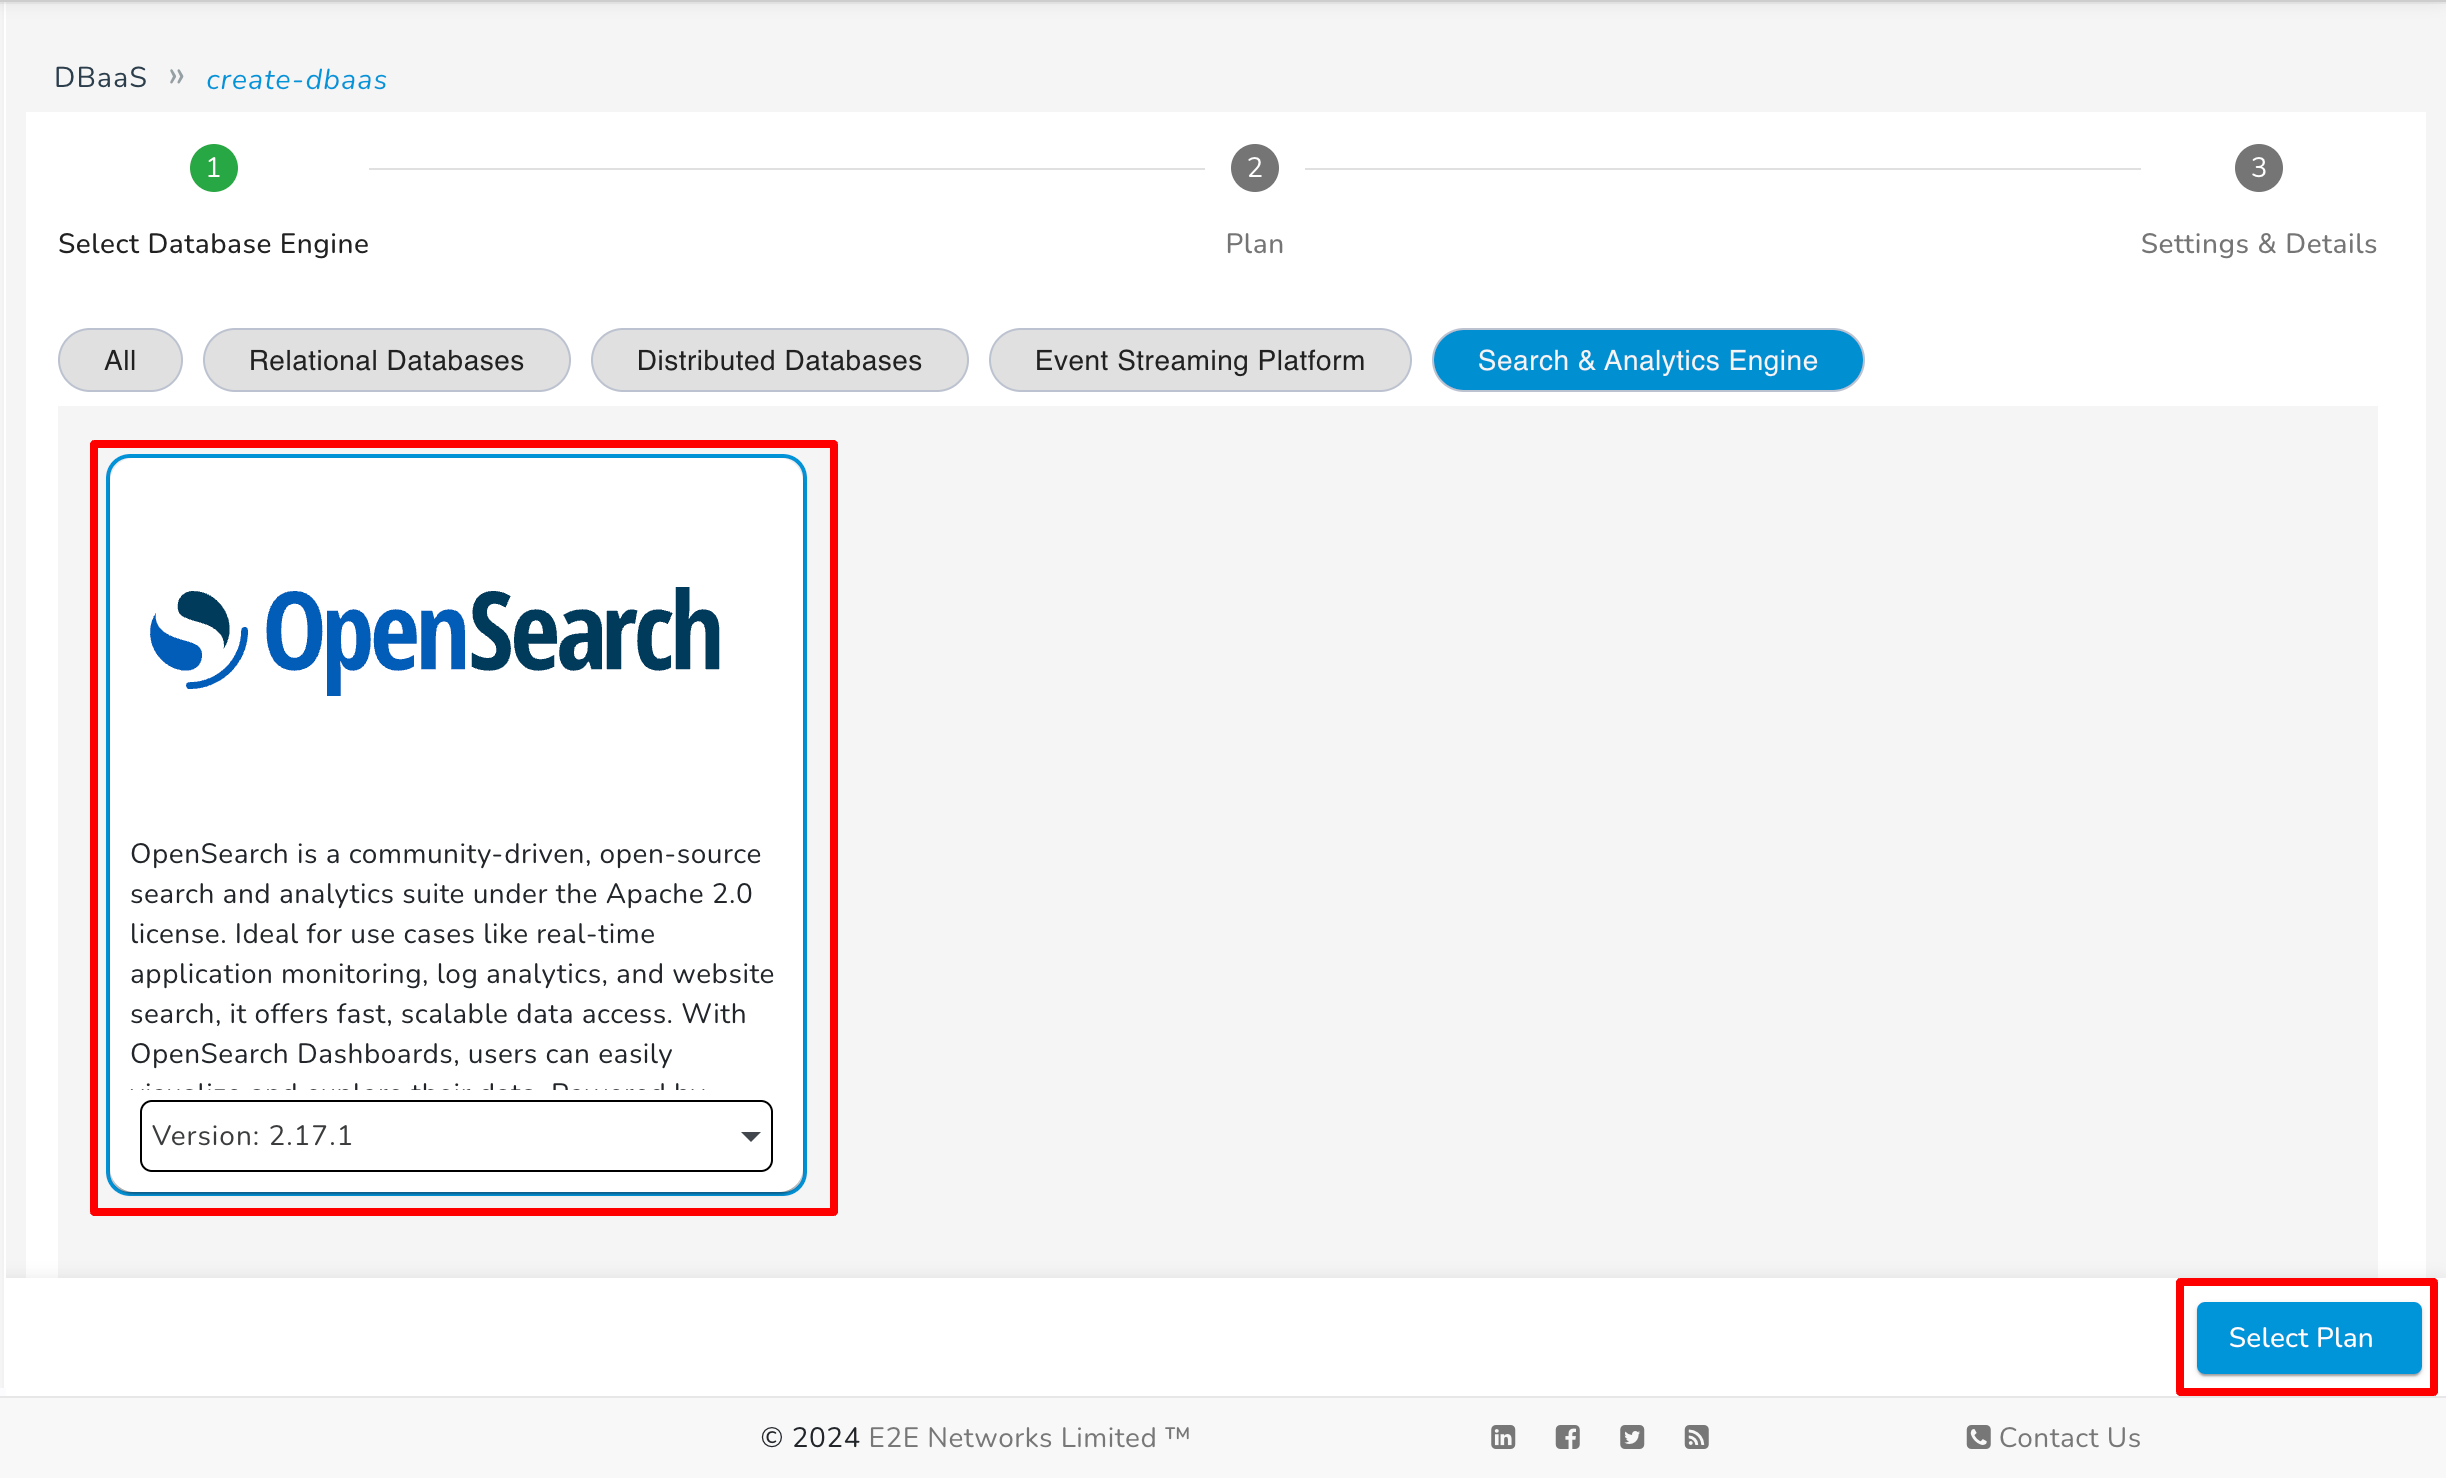Select the Search & Analytics Engine filter

1647,360
